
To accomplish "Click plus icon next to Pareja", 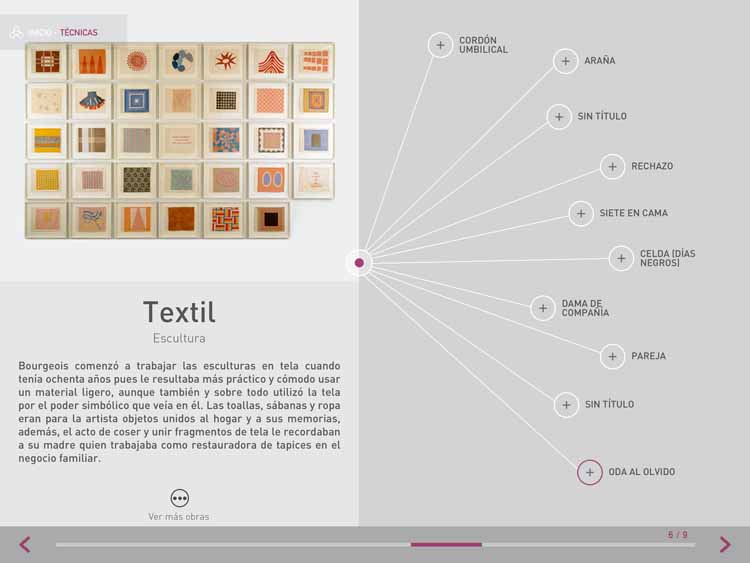I will pyautogui.click(x=613, y=356).
